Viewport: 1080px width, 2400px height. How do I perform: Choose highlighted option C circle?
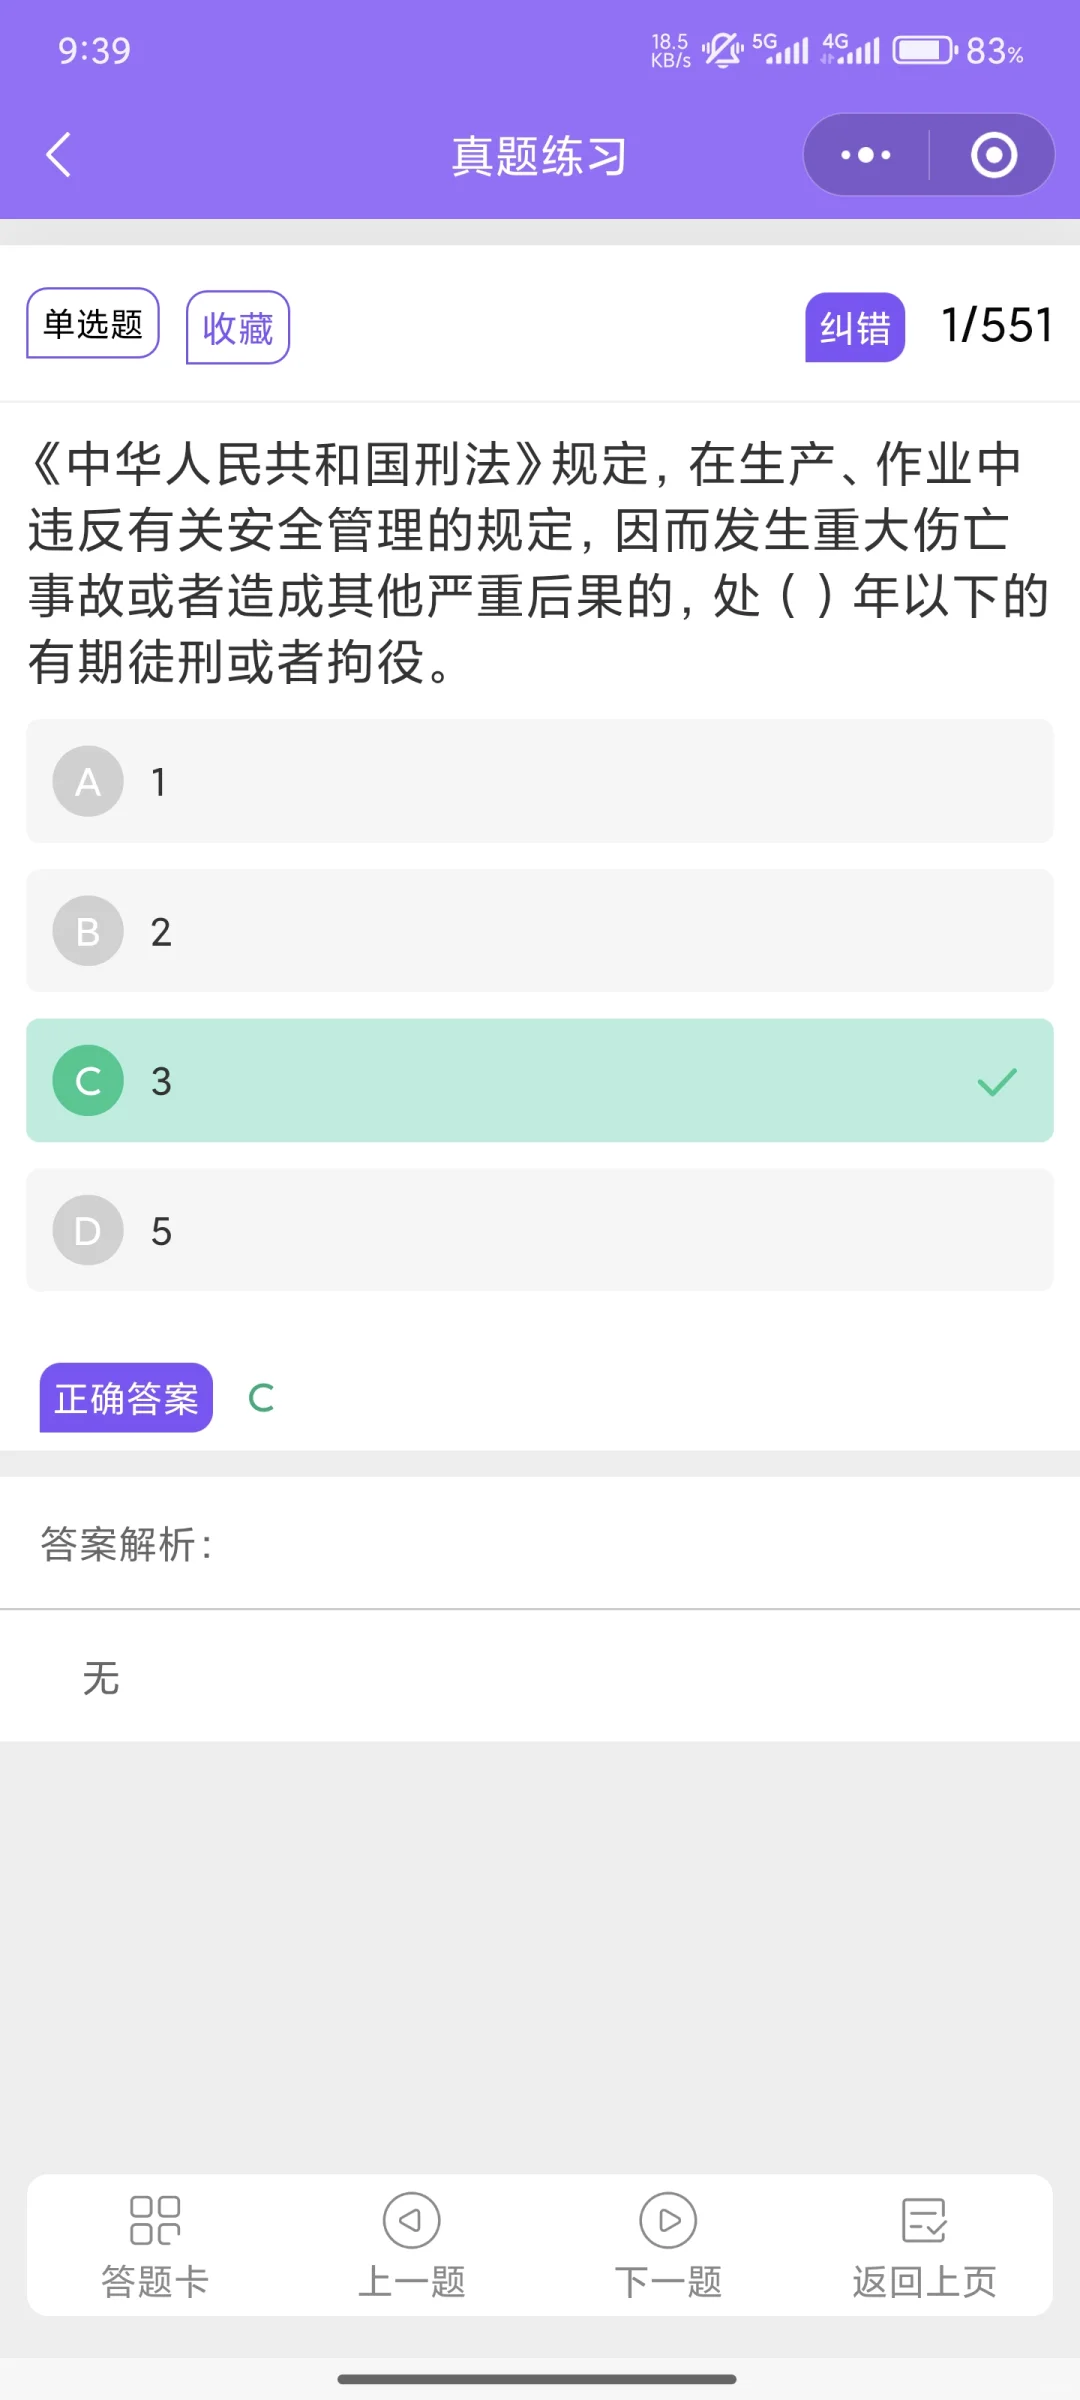point(88,1081)
